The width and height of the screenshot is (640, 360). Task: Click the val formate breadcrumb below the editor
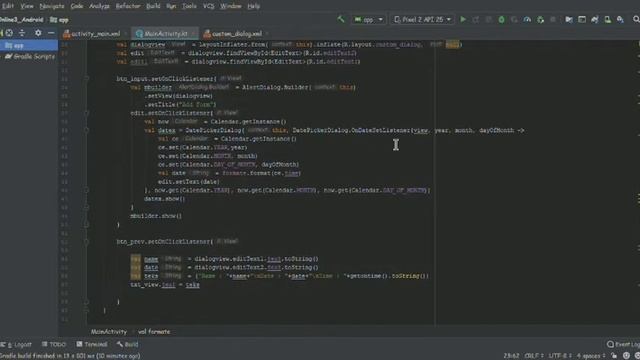tap(154, 331)
